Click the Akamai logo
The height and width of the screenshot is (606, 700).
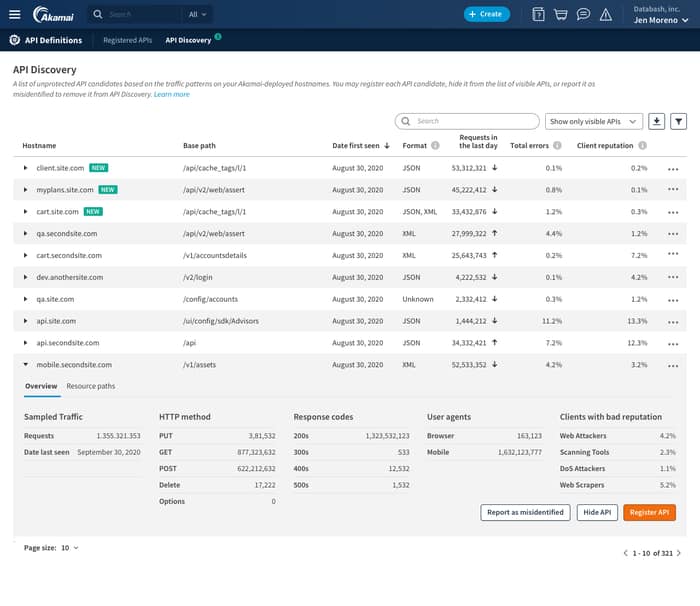click(52, 14)
